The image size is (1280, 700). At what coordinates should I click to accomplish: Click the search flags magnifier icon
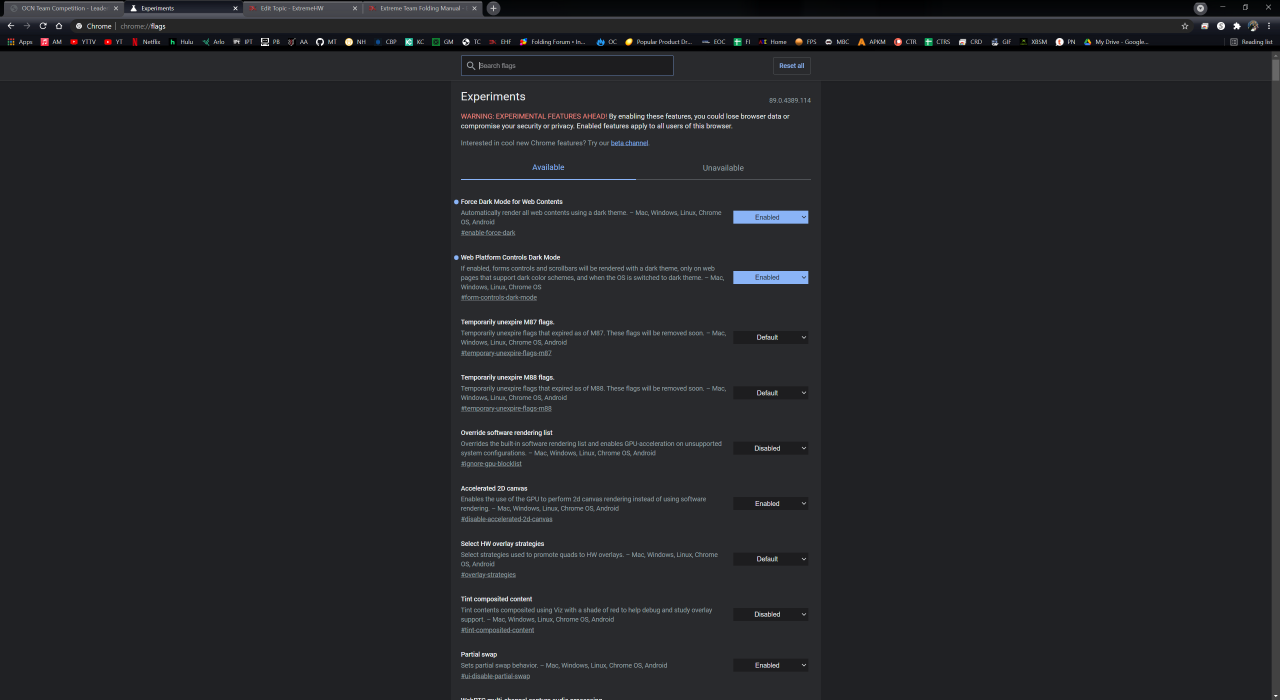470,65
